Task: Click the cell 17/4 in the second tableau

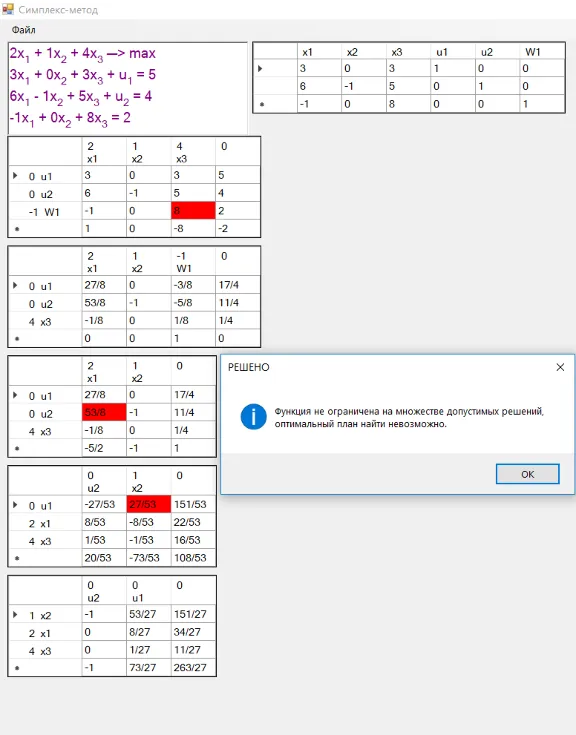Action: 238,285
